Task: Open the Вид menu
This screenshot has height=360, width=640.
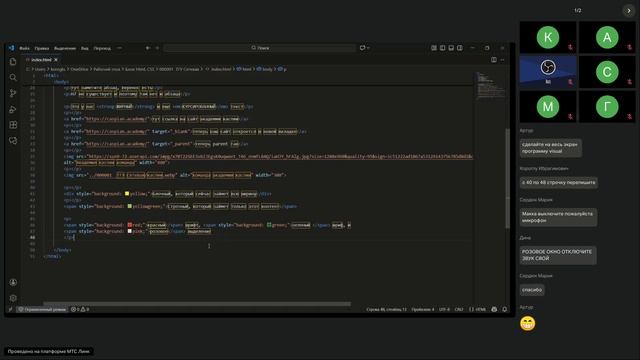Action: 84,48
